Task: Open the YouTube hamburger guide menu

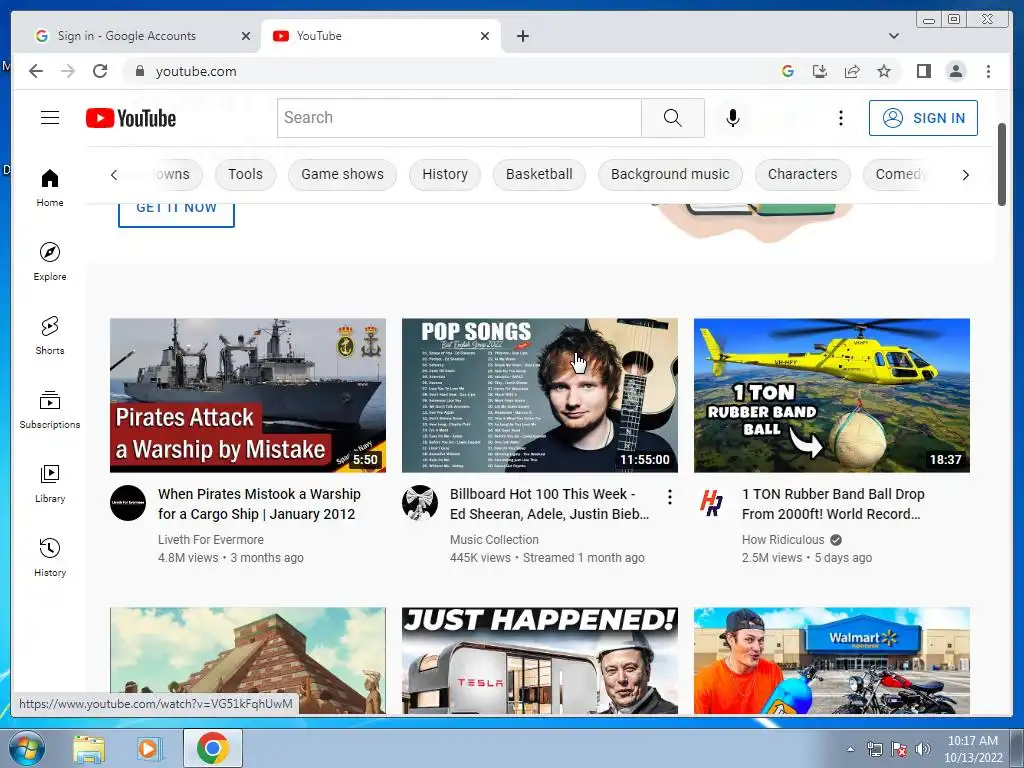Action: point(50,118)
